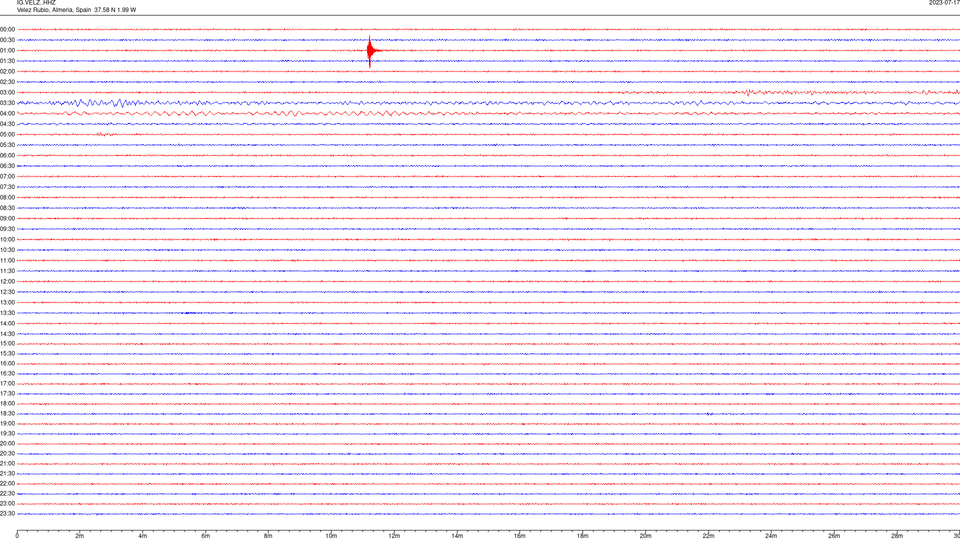Click the station code label IG.VELZ..HHZ
This screenshot has width=960, height=540.
(36, 3)
